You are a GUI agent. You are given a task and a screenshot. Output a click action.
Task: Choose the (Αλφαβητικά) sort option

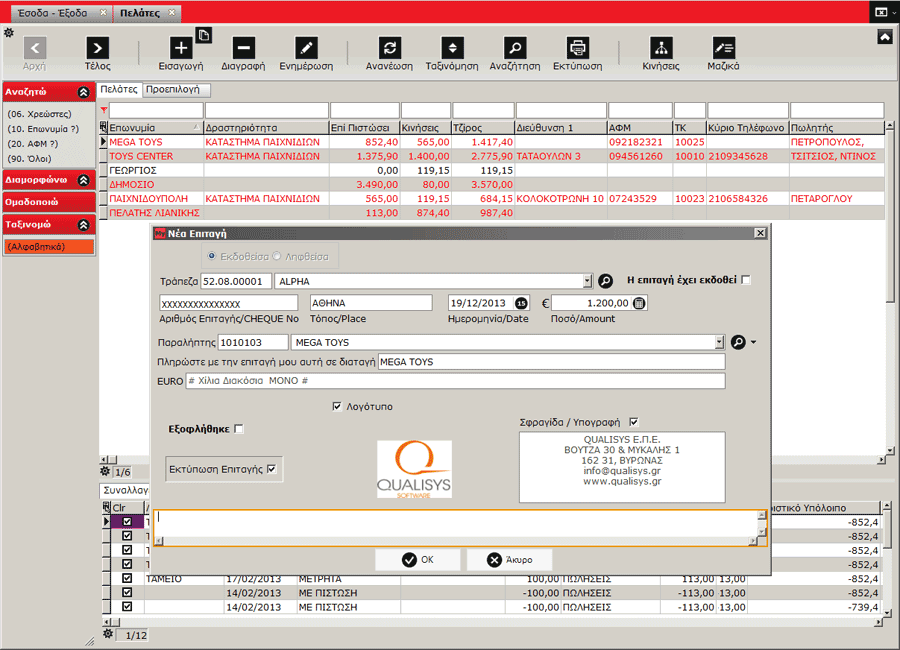49,247
